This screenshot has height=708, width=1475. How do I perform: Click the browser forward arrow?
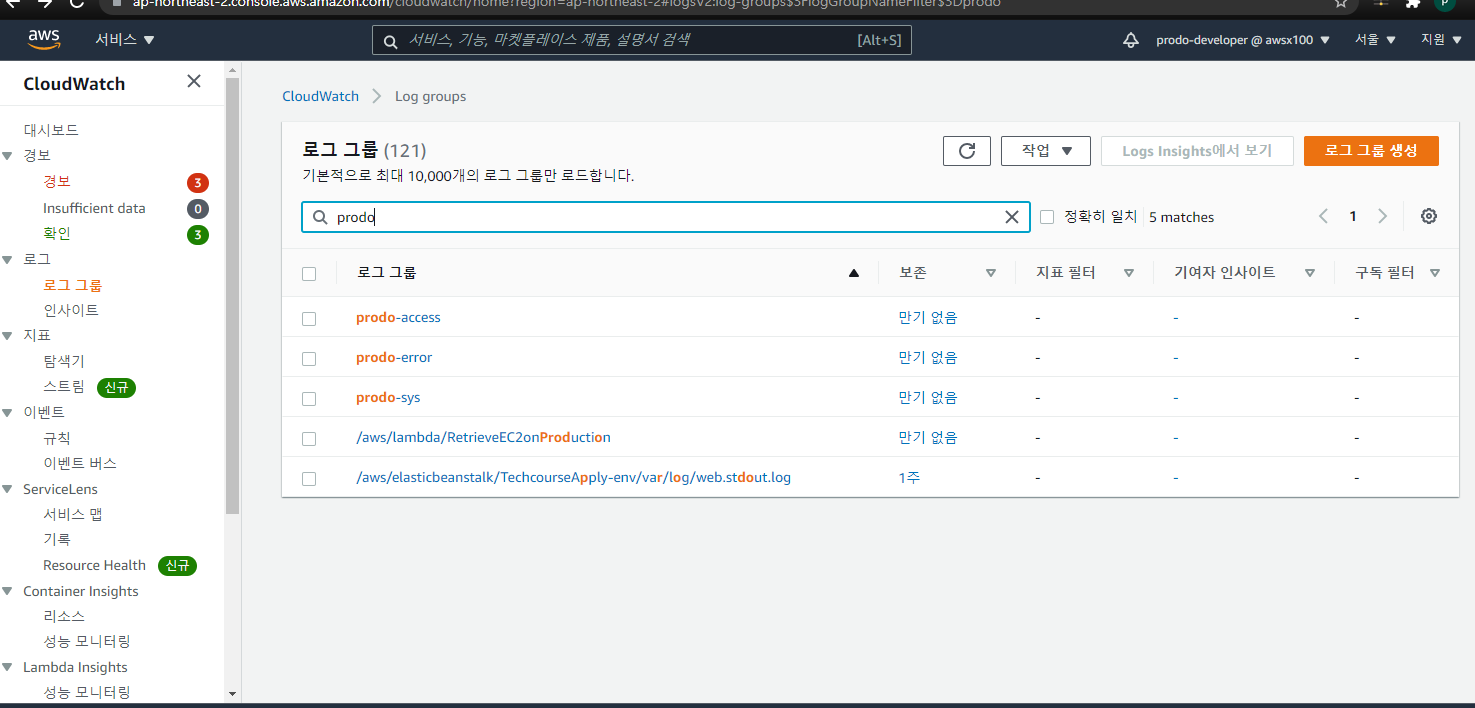pyautogui.click(x=44, y=3)
